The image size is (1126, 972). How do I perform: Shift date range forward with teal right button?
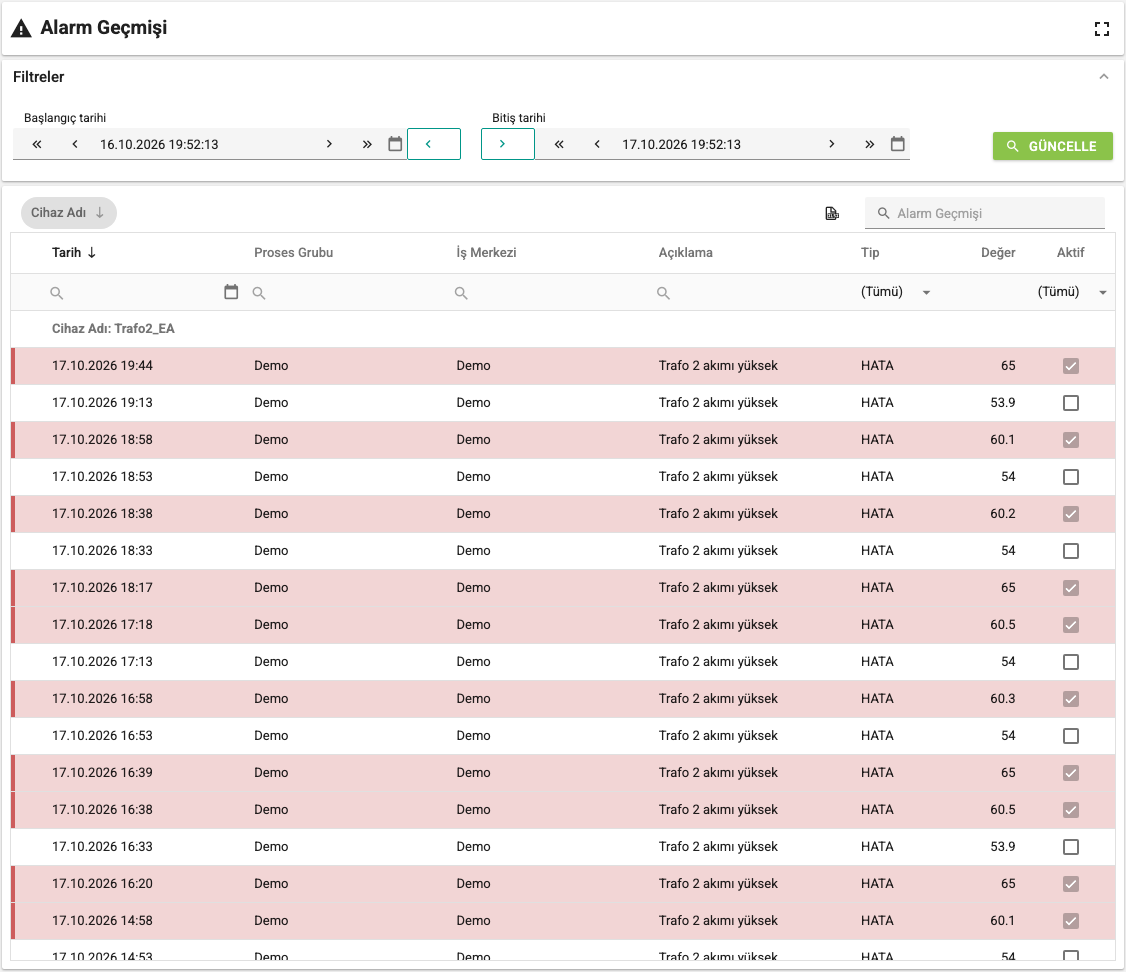point(508,144)
